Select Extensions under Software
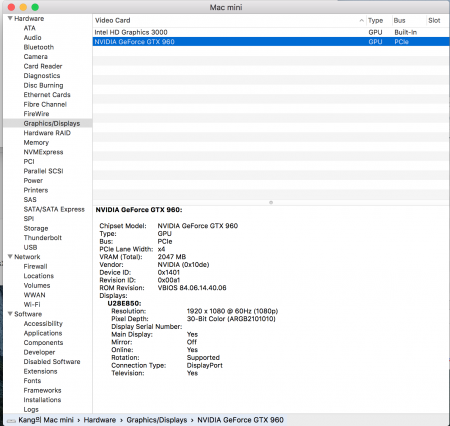Viewport: 450px width, 426px height. [x=40, y=371]
